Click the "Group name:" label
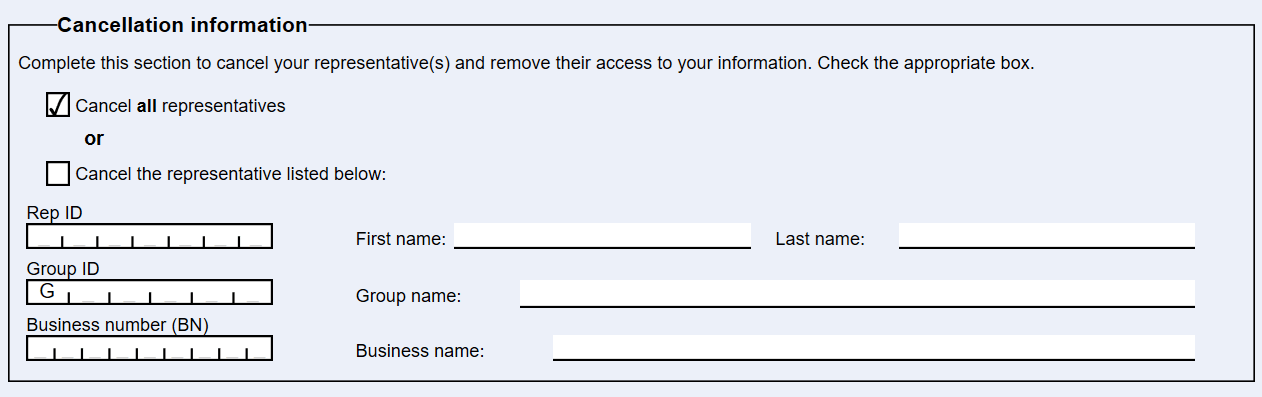1262x397 pixels. coord(408,296)
